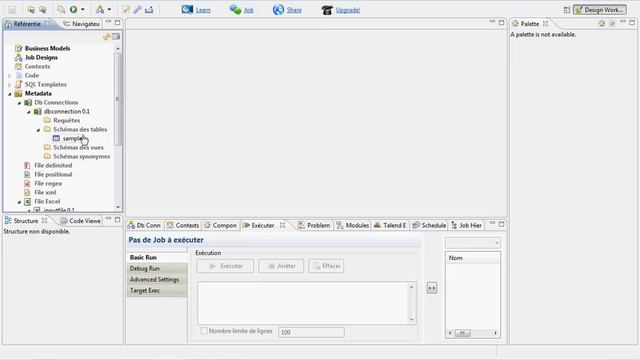The image size is (640, 360).
Task: Expand the Code tree node
Action: pyautogui.click(x=10, y=76)
